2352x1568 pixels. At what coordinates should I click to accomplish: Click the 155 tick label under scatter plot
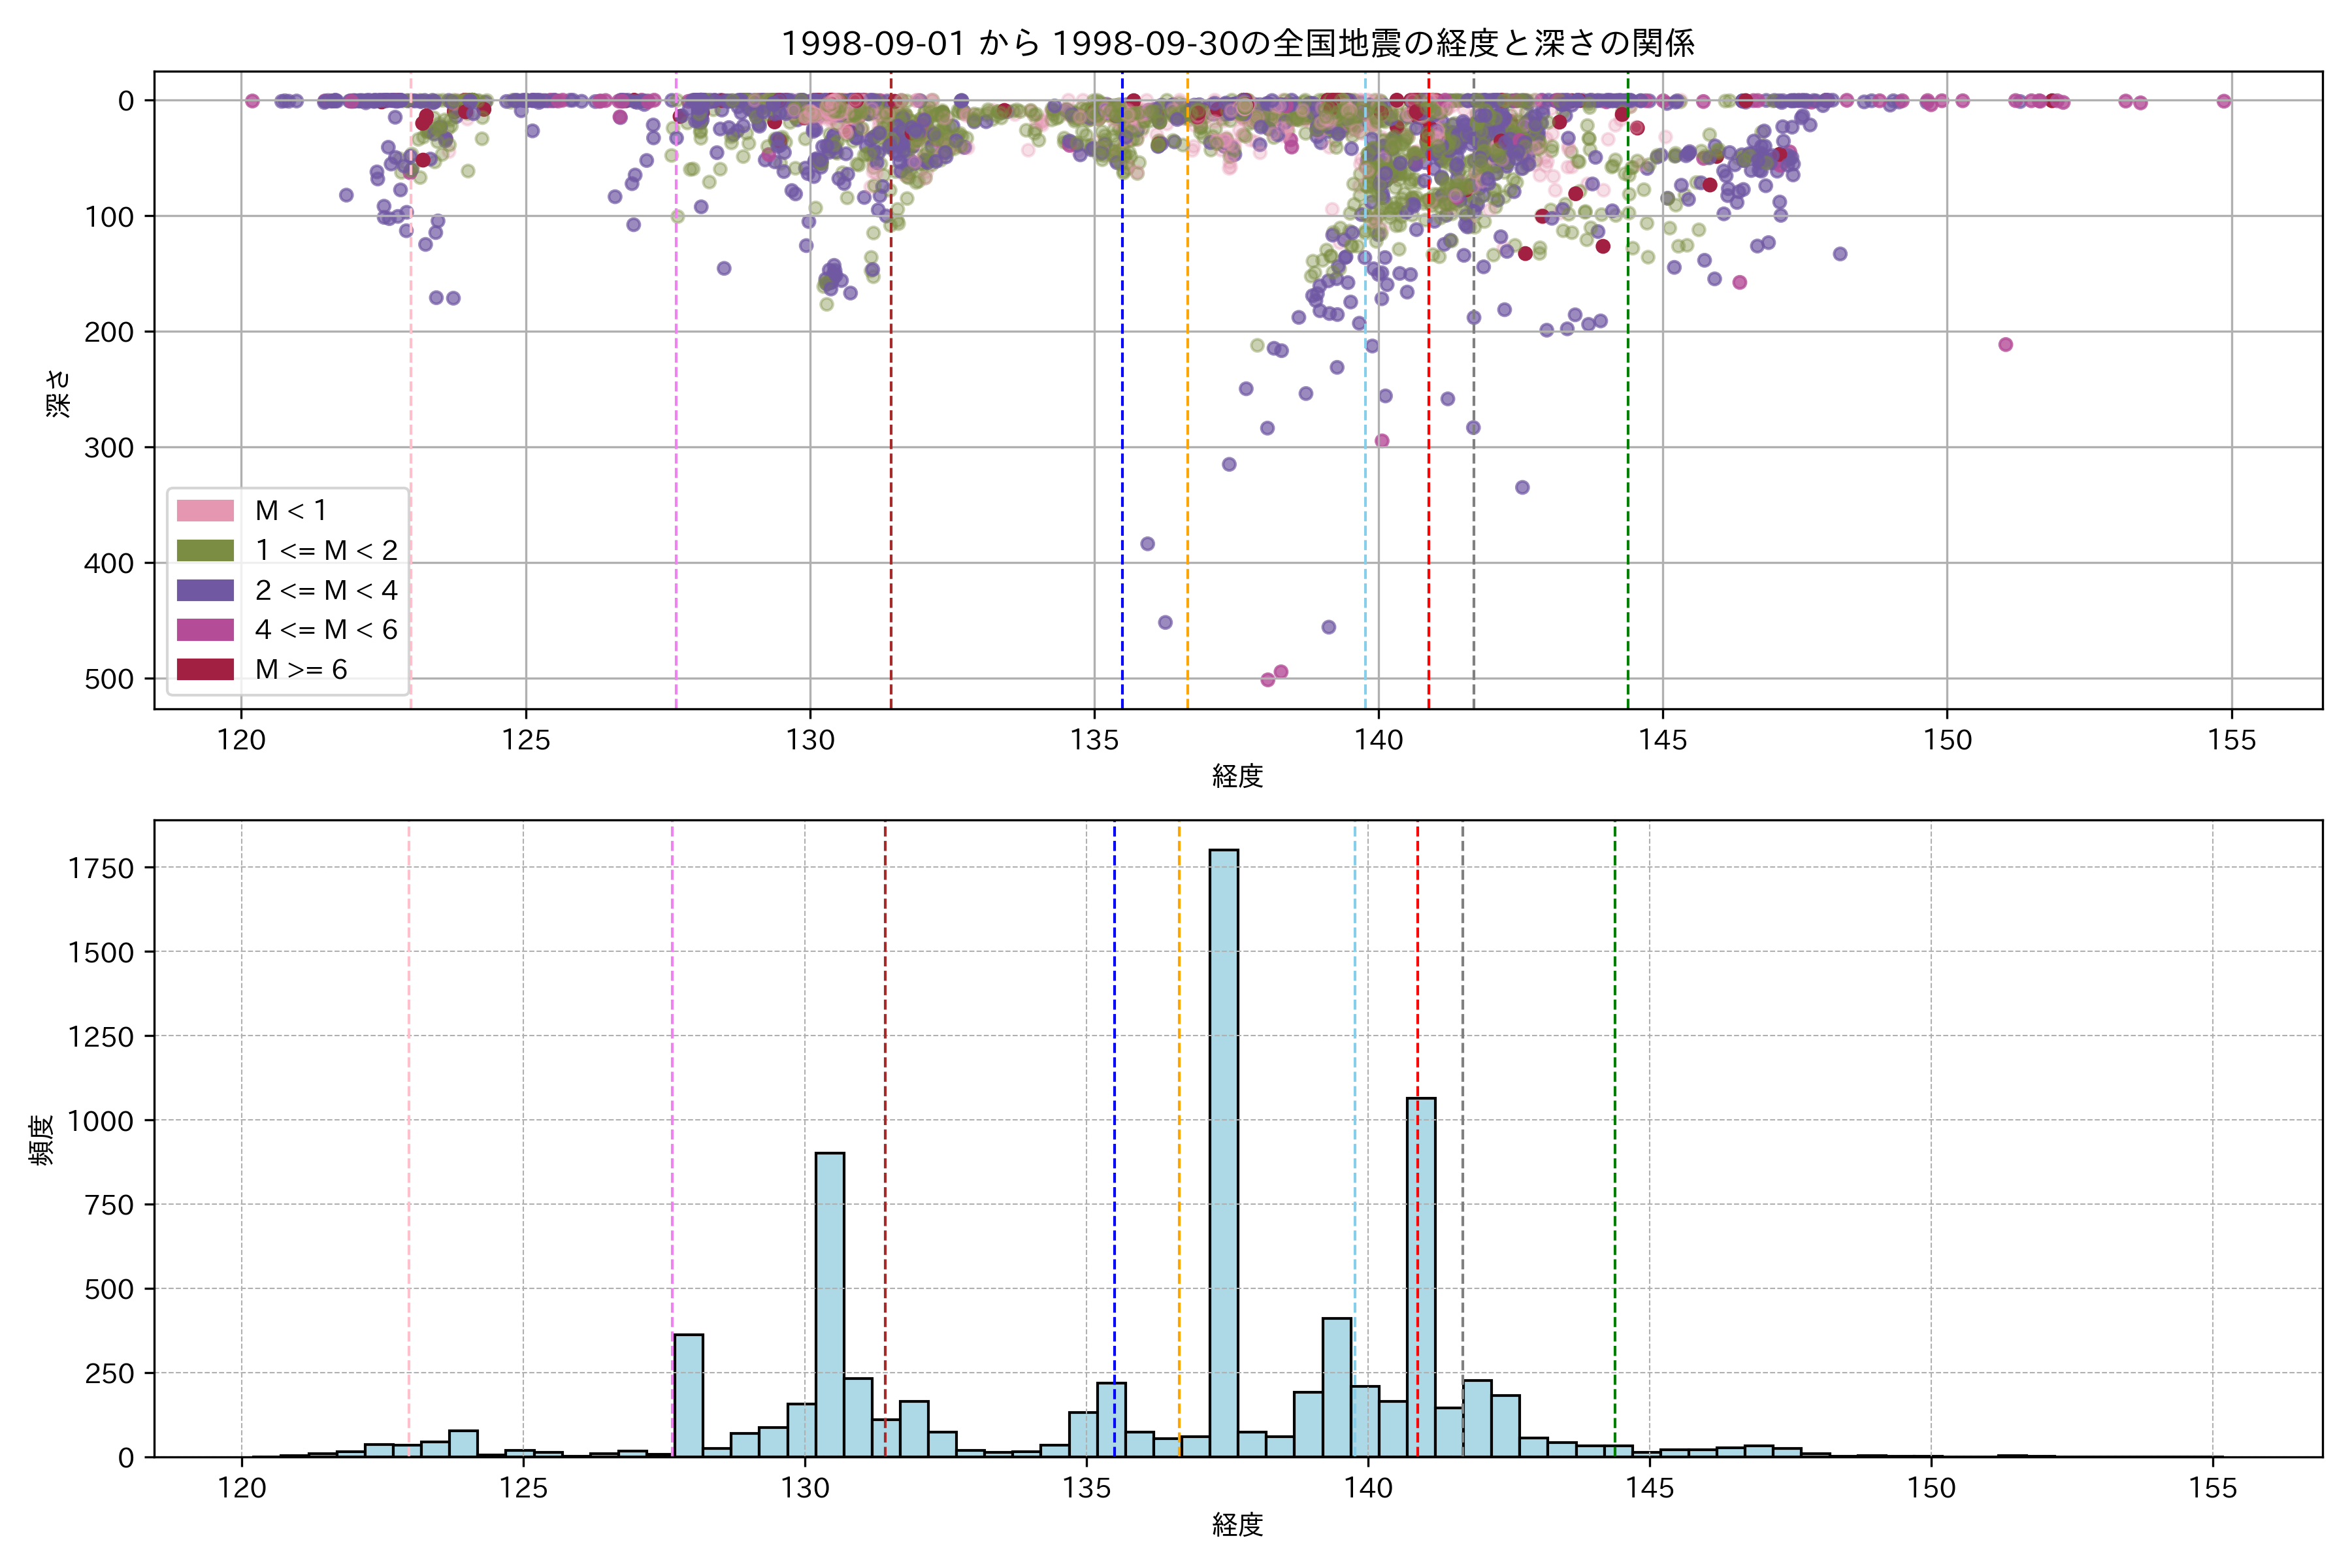[x=2232, y=741]
